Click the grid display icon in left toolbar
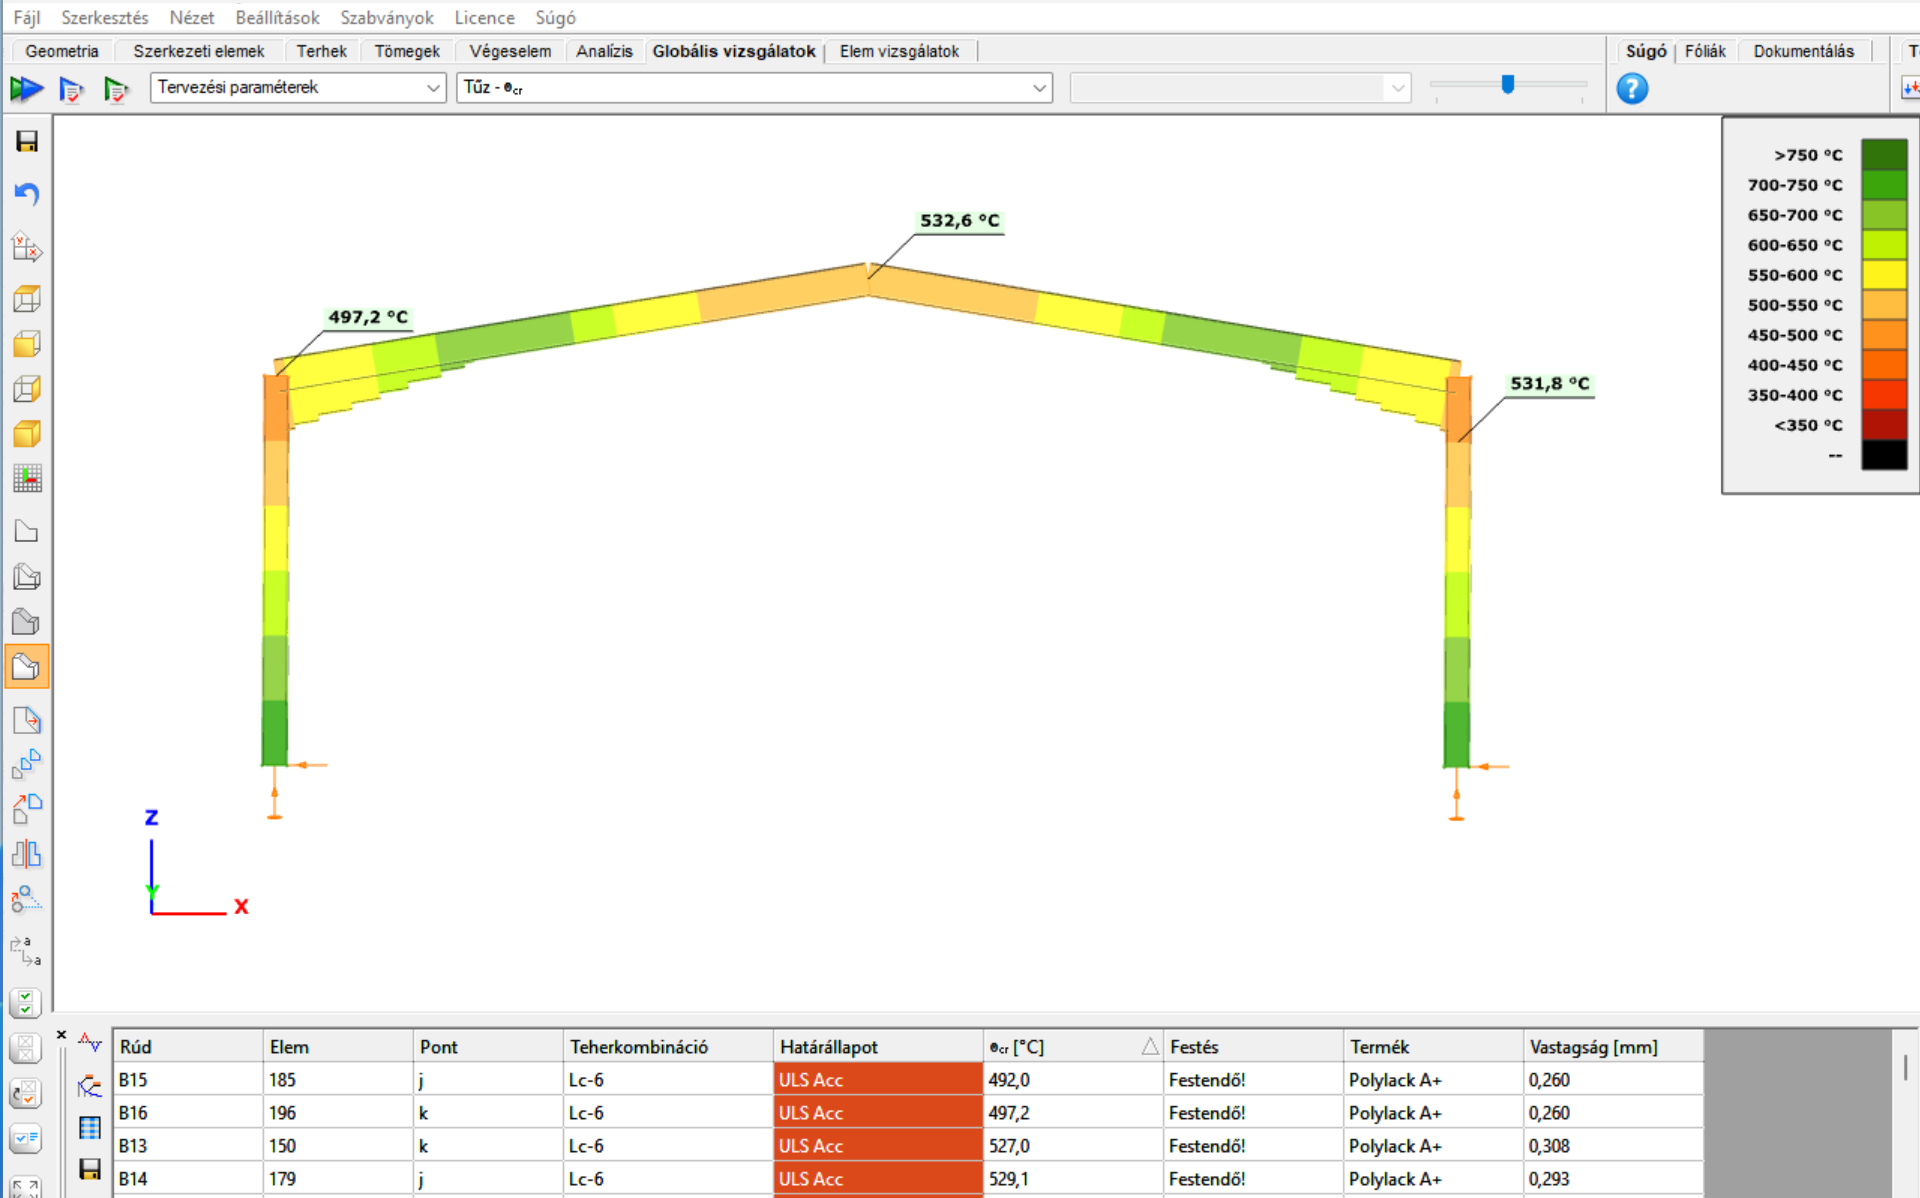 click(27, 479)
